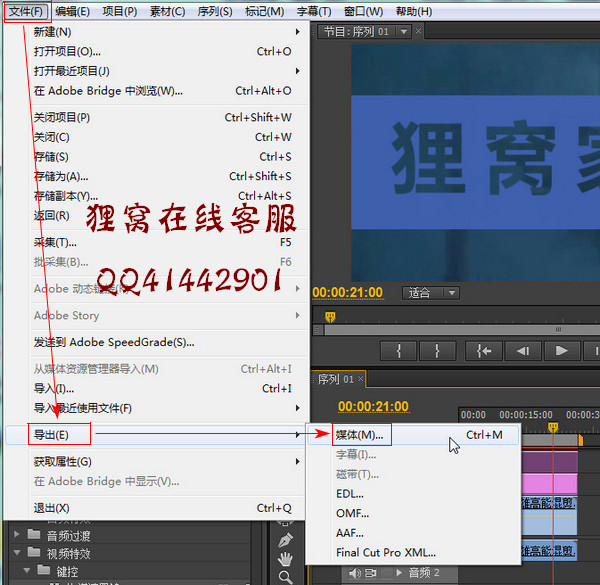
Task: Click the Mark In button
Action: click(x=398, y=351)
